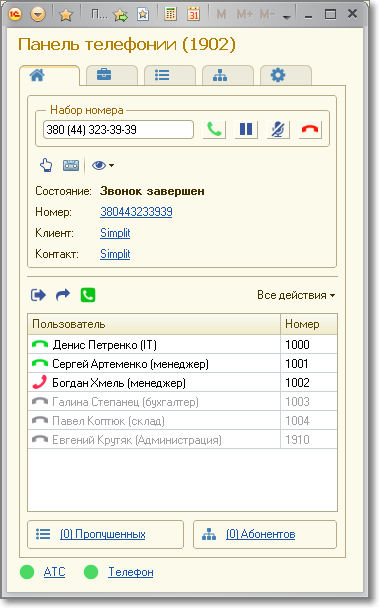Viewport: 379px width, 608px height.
Task: Switch to the org-structure tab
Action: tap(228, 75)
